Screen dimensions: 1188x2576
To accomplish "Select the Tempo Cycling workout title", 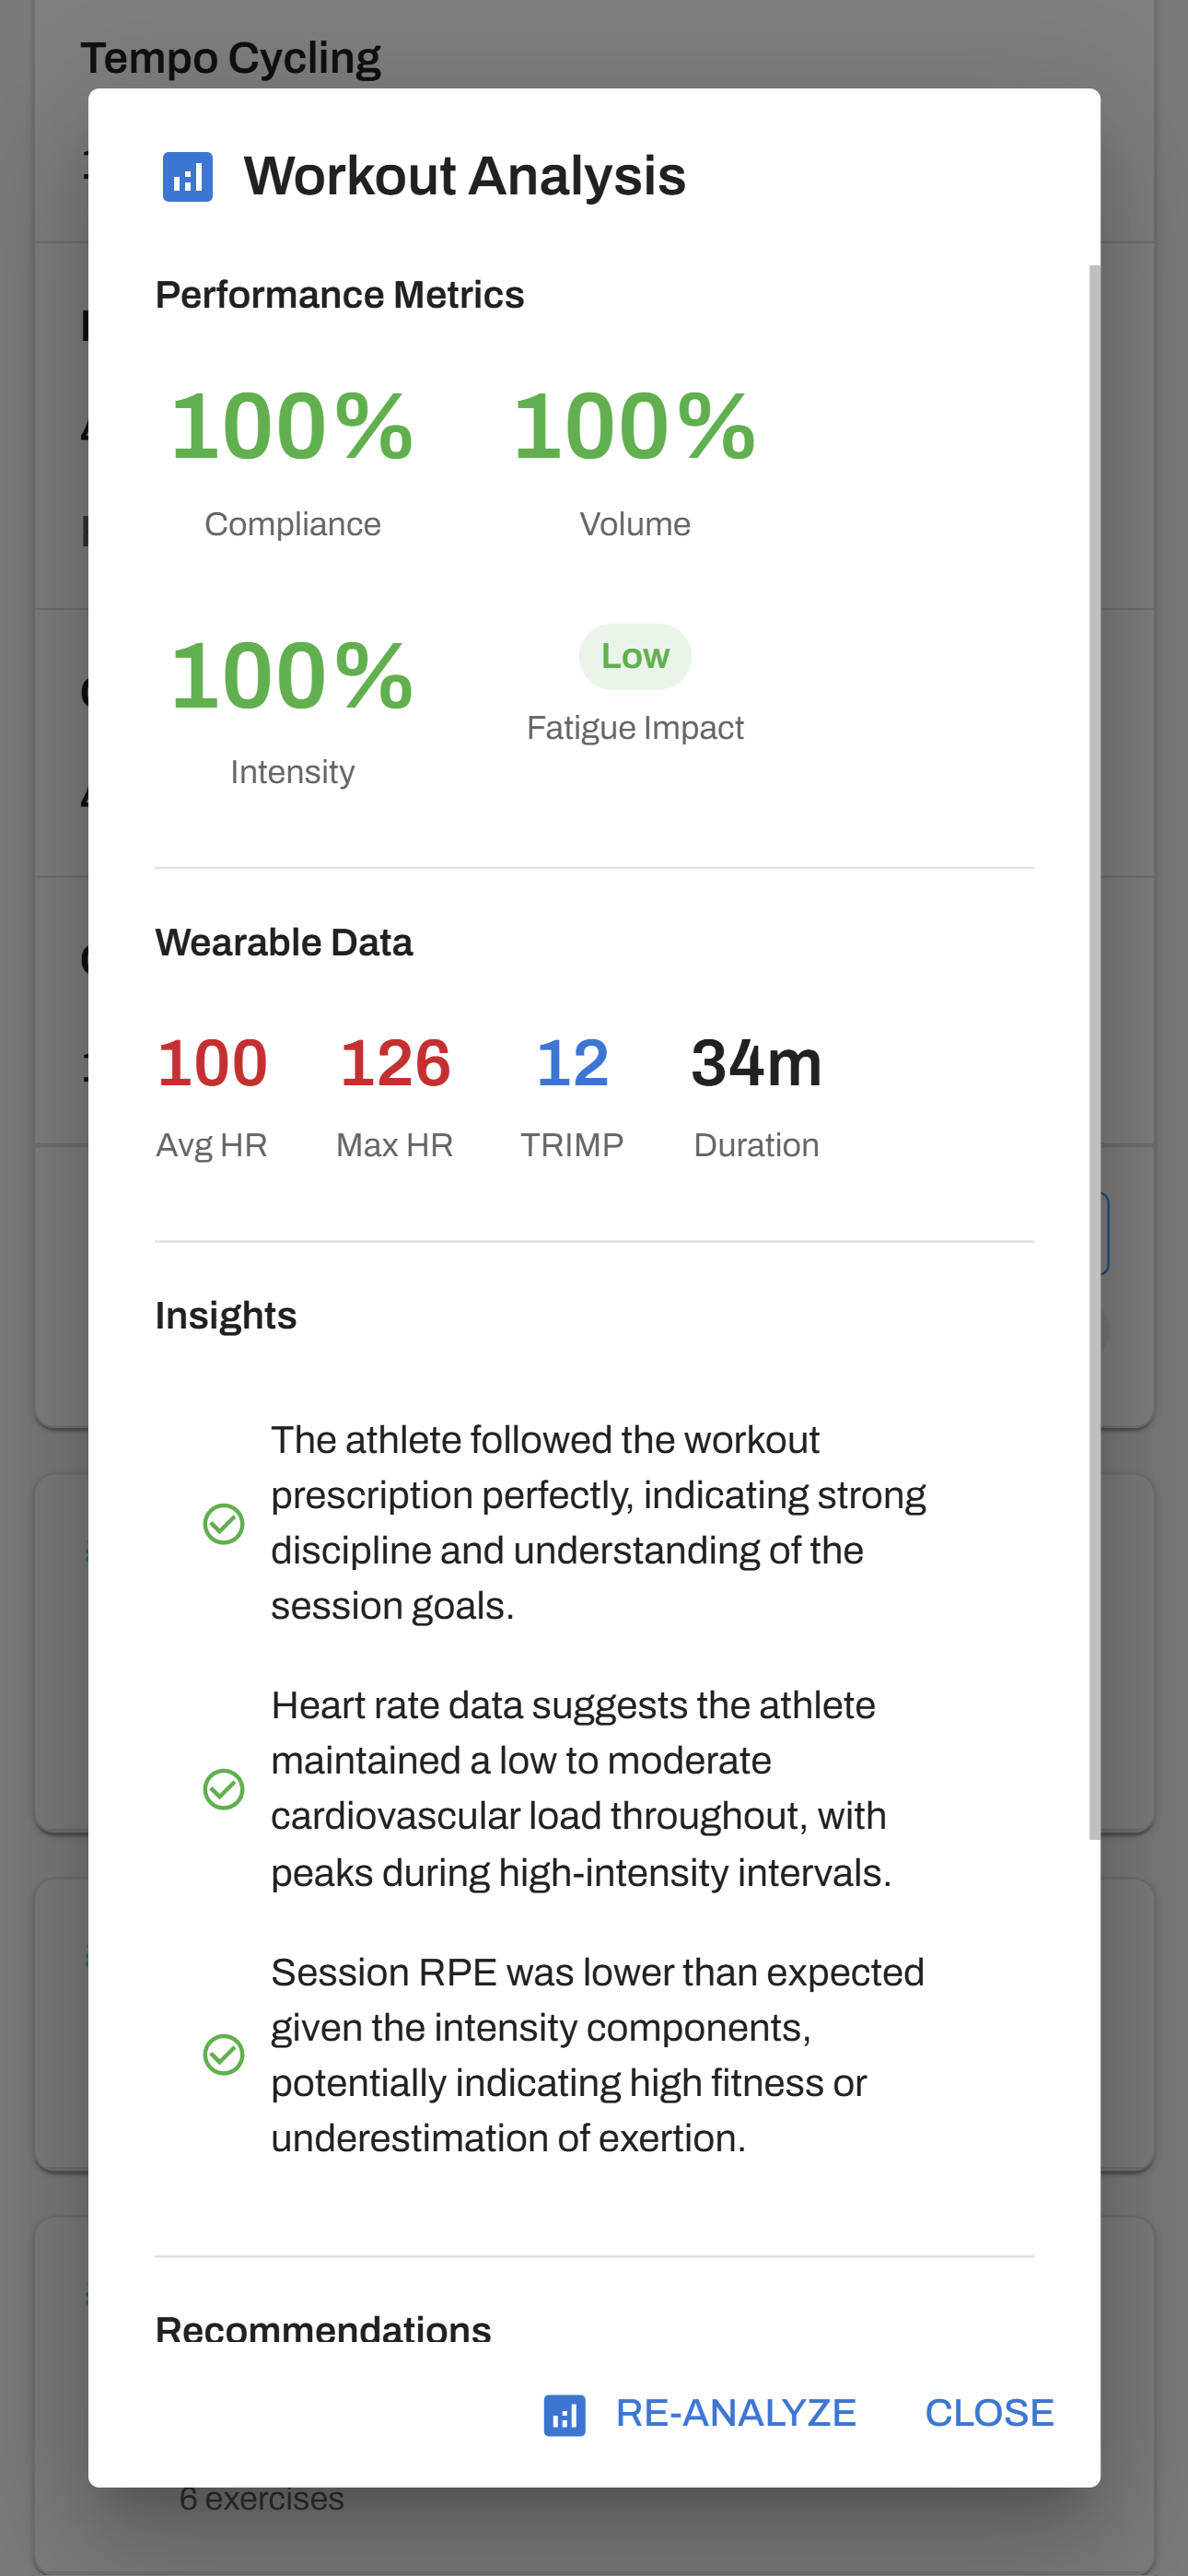I will pyautogui.click(x=232, y=57).
